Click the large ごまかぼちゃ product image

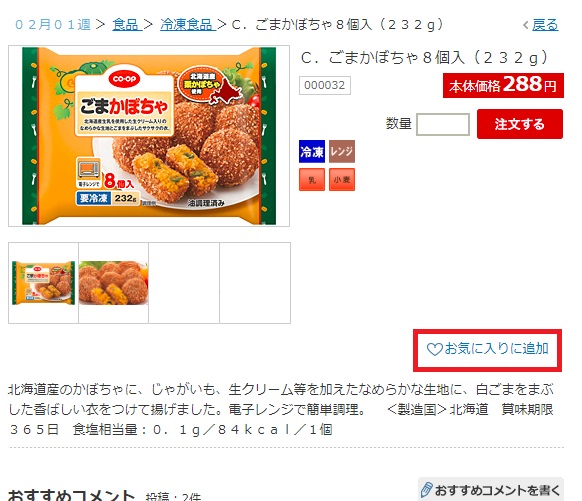149,136
